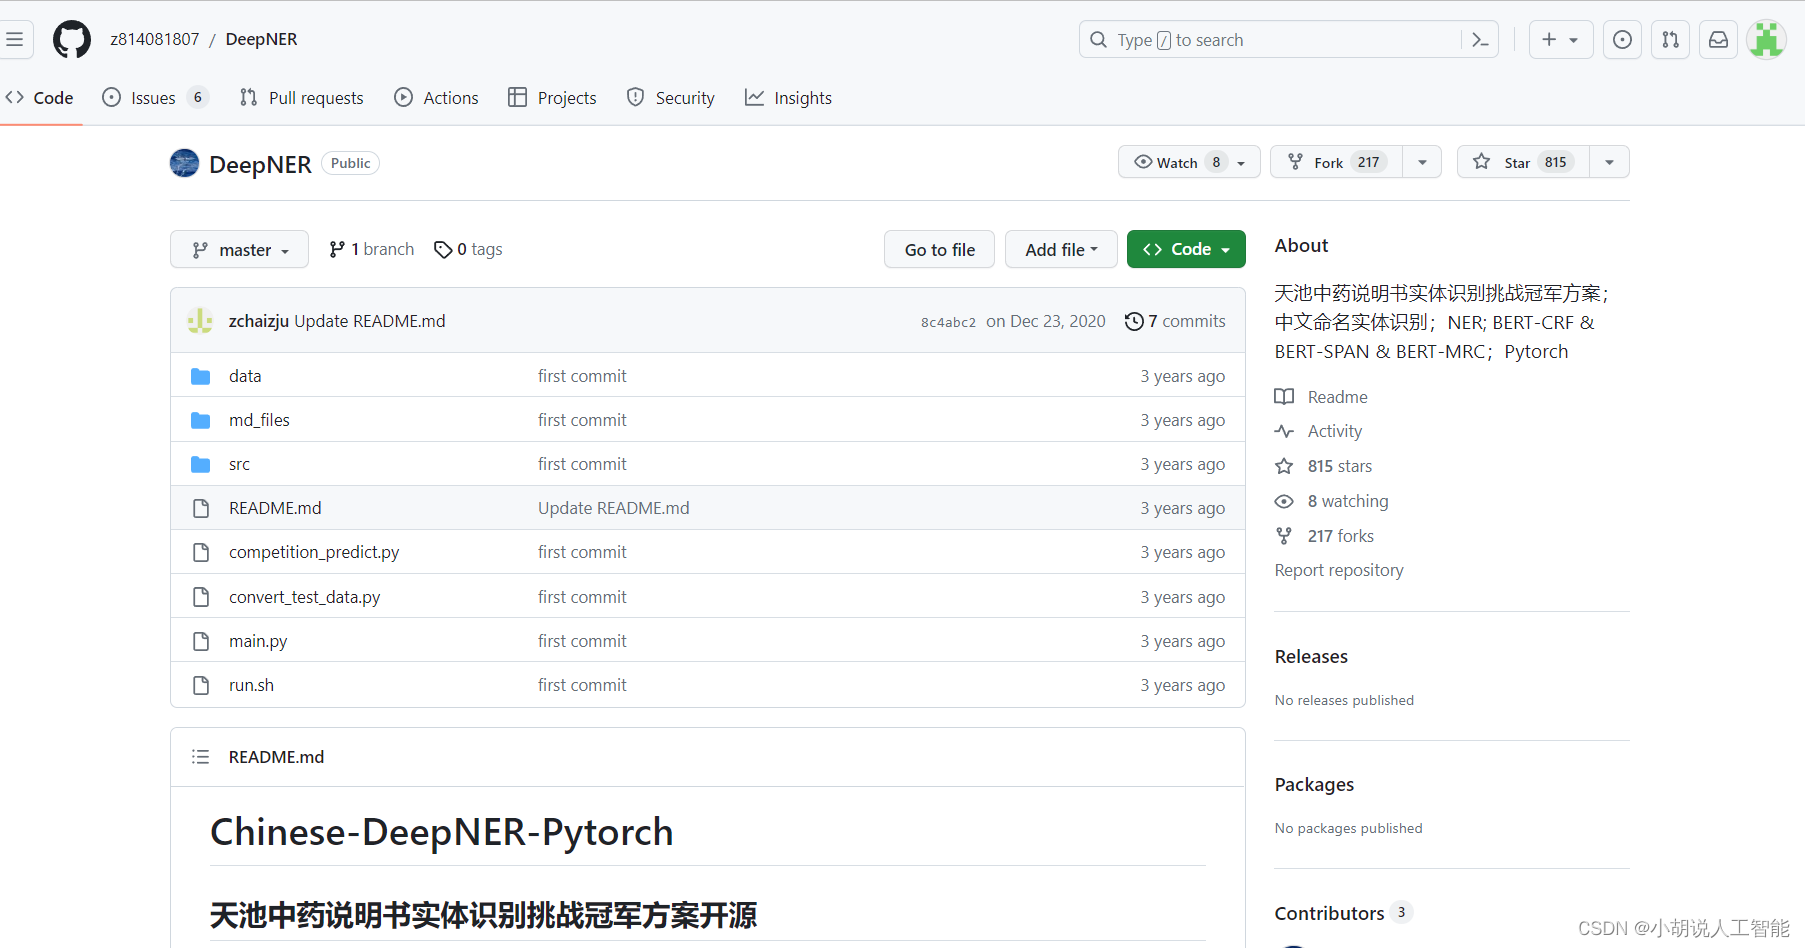
Task: Click the tags label icon
Action: 443,249
